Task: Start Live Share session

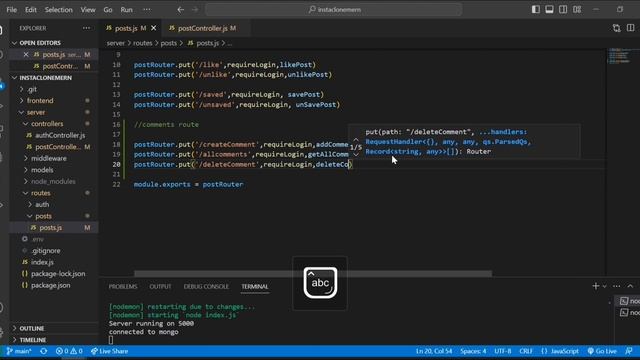Action: (109, 351)
